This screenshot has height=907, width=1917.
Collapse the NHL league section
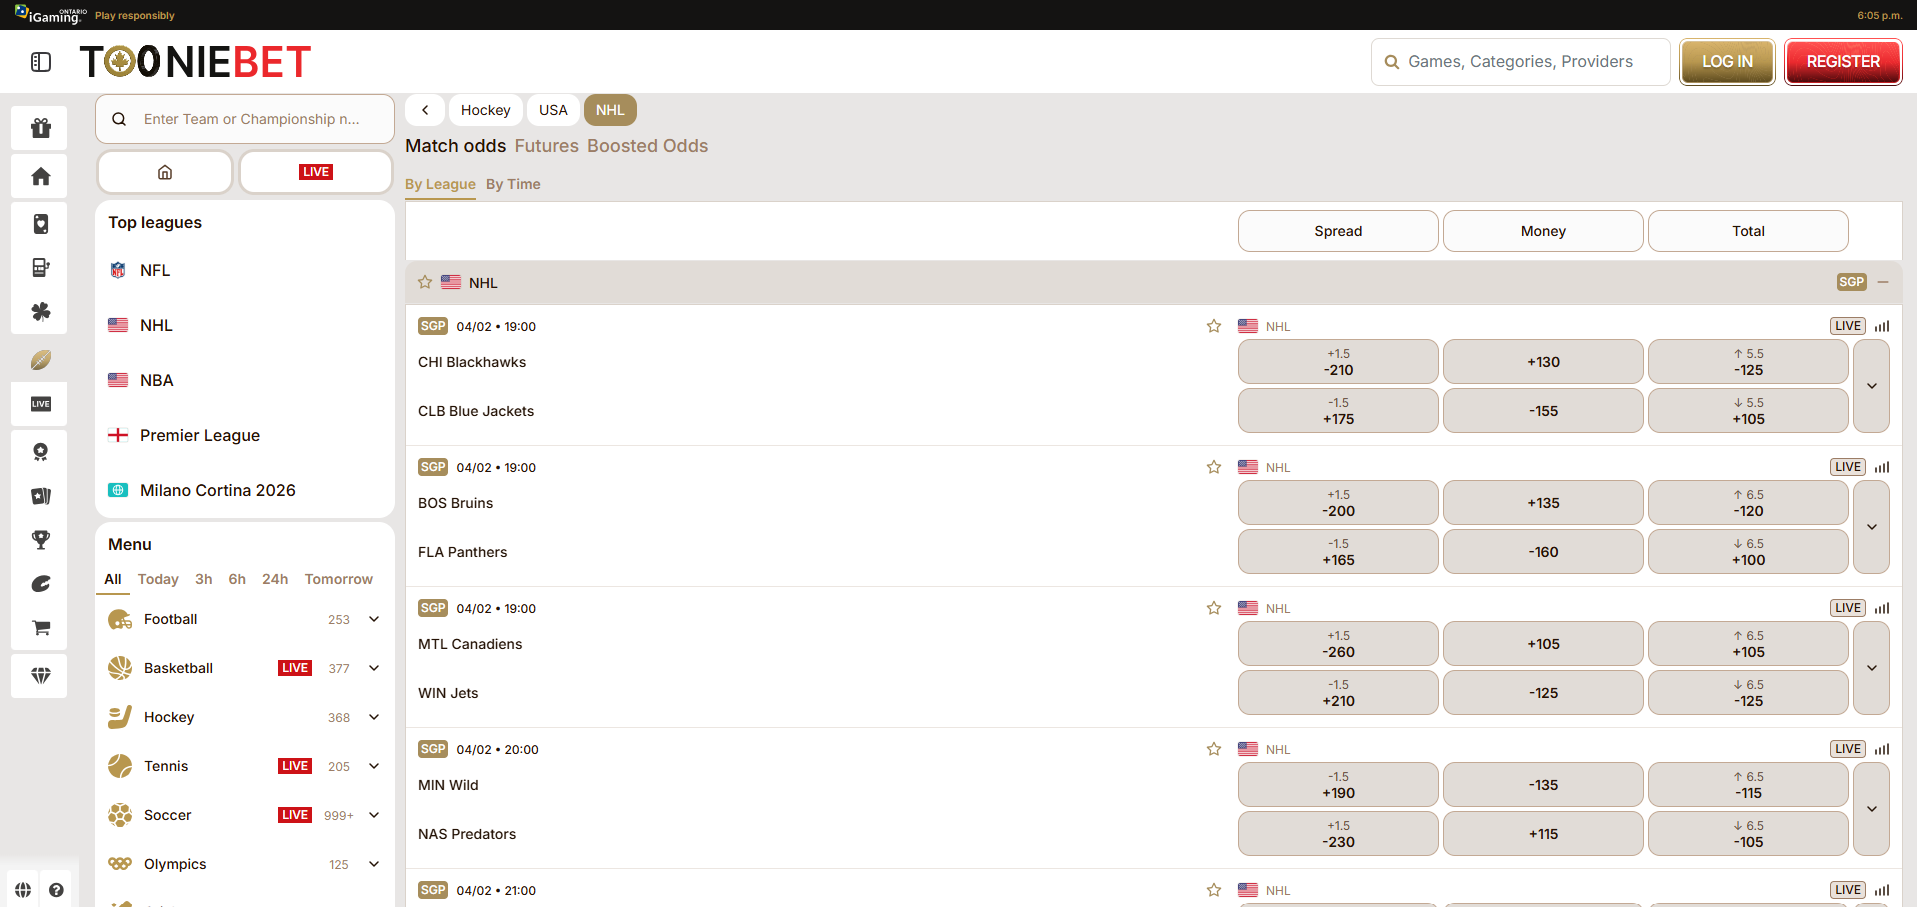1884,282
